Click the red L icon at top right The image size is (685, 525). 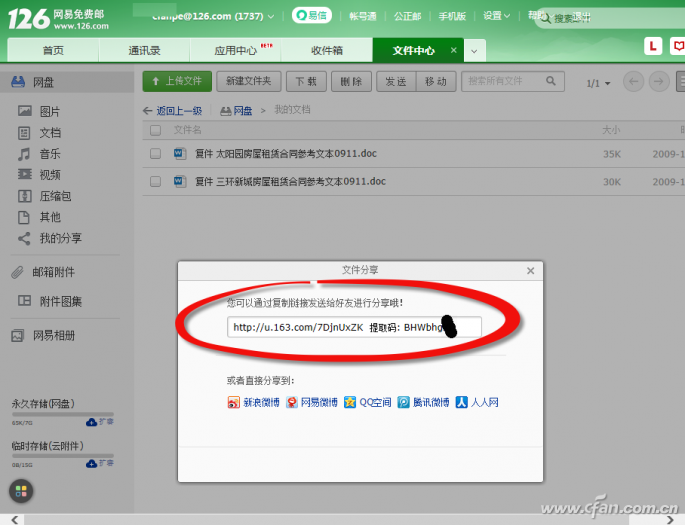coord(653,46)
